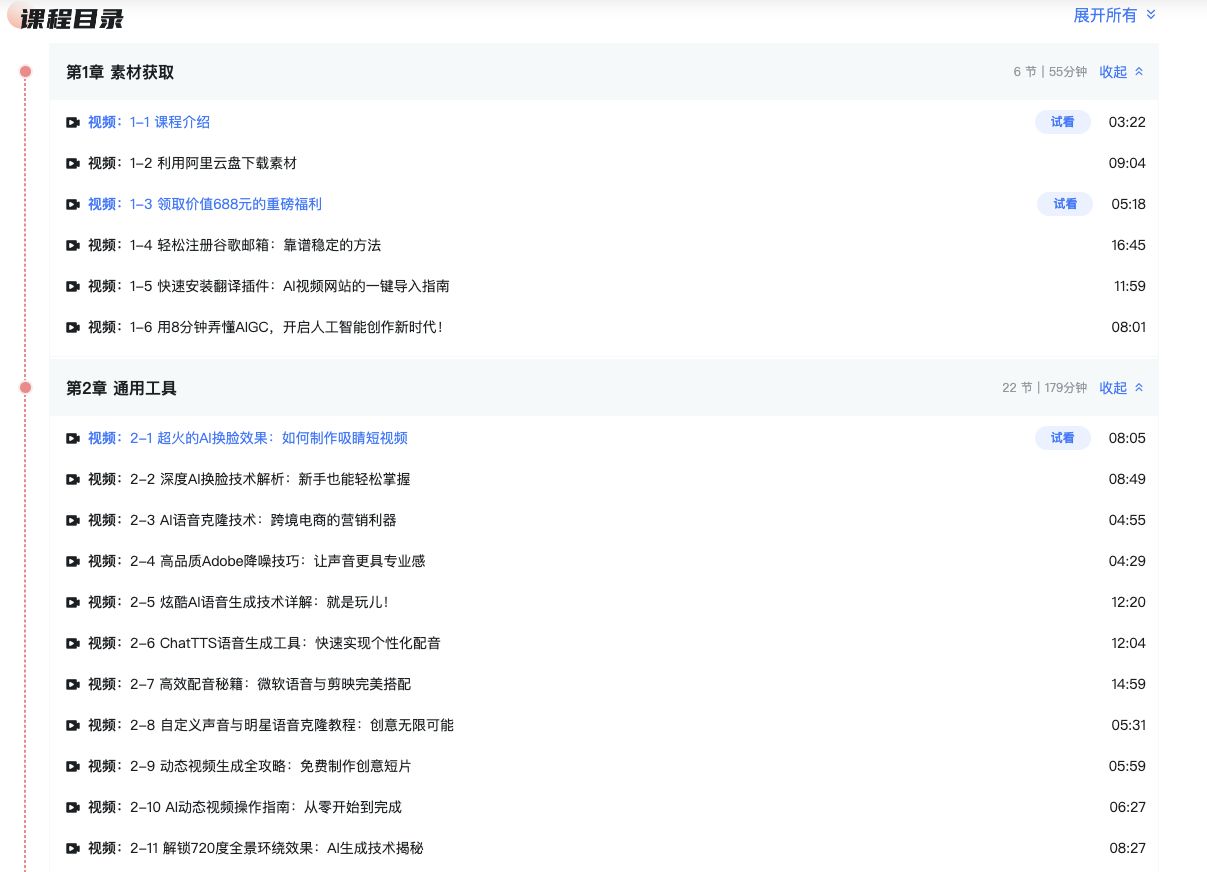
Task: Click video icon for lesson 2-6 ChatTTS
Action: 73,643
